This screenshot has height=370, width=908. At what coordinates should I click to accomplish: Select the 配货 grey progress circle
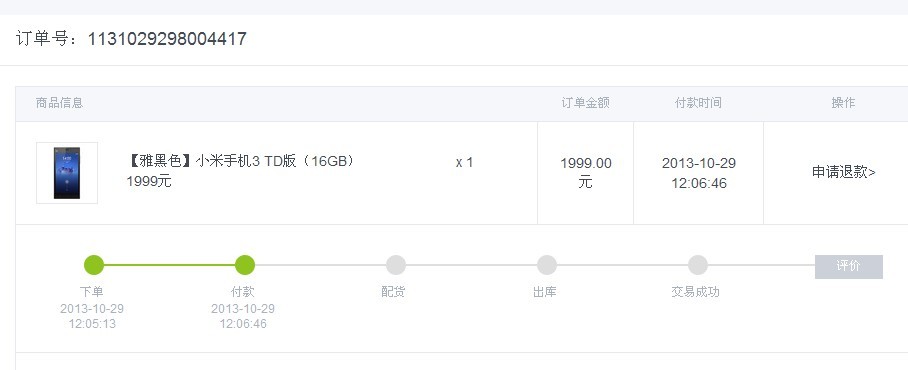(x=396, y=265)
